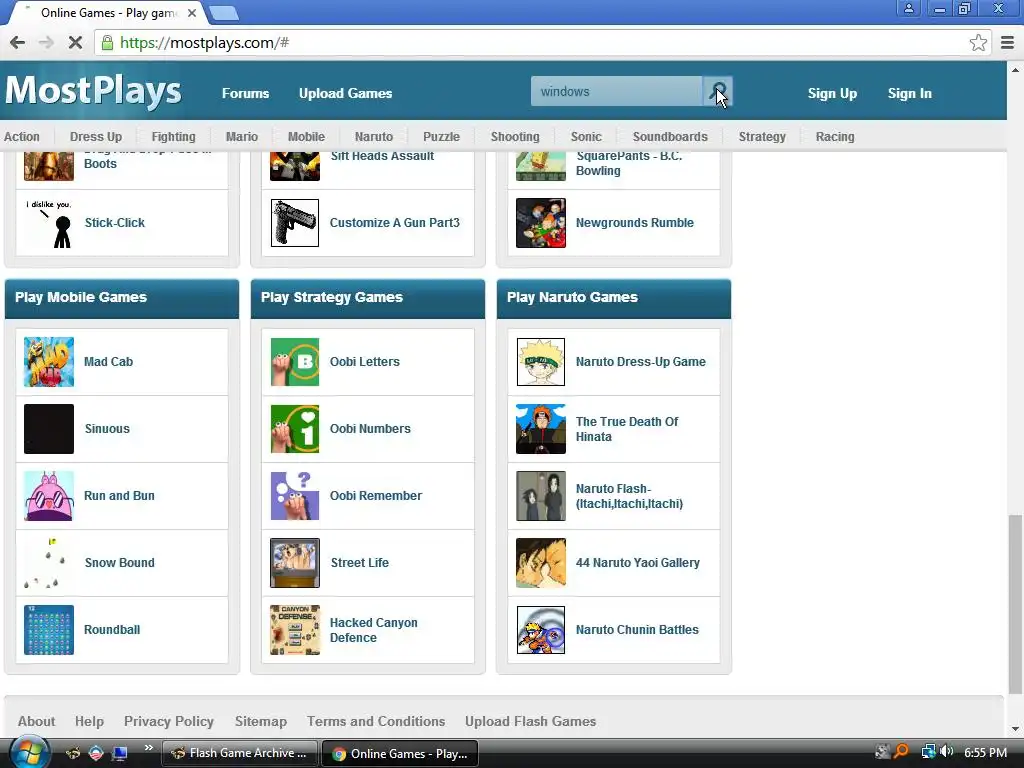Open Naruto Flash- (Itachi,Itachi,Itachi) title link
This screenshot has height=768, width=1024.
(x=629, y=496)
